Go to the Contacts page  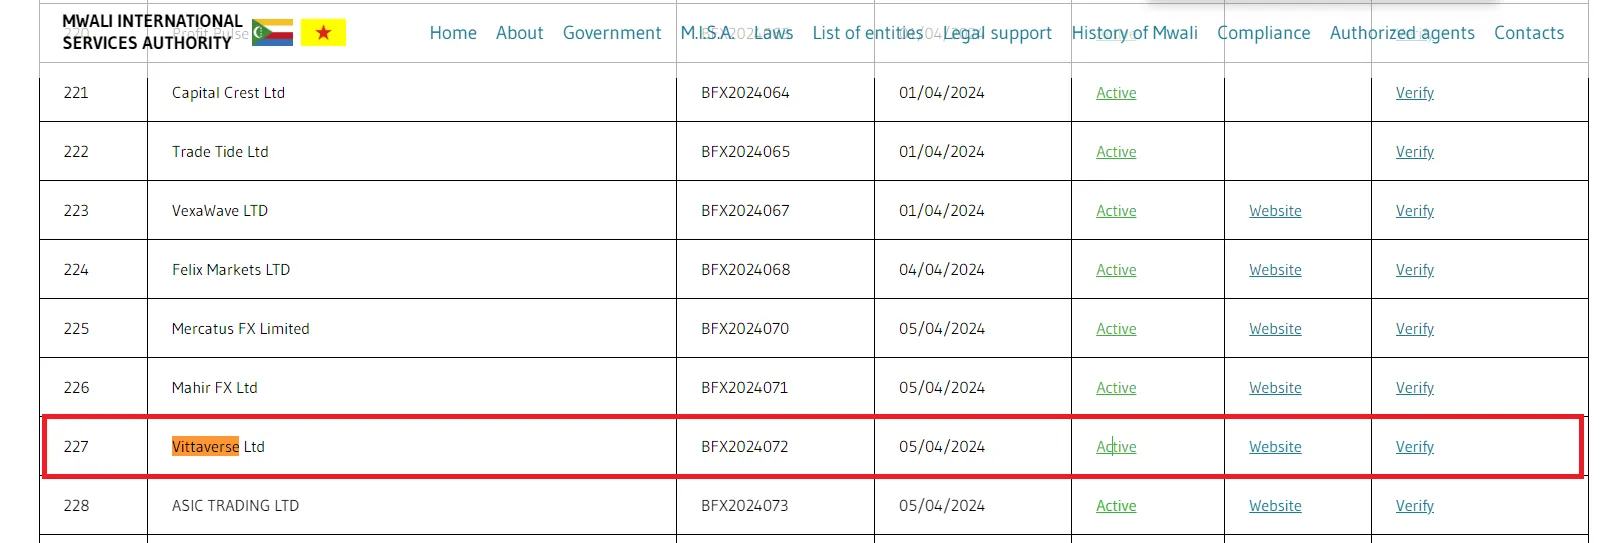coord(1529,33)
